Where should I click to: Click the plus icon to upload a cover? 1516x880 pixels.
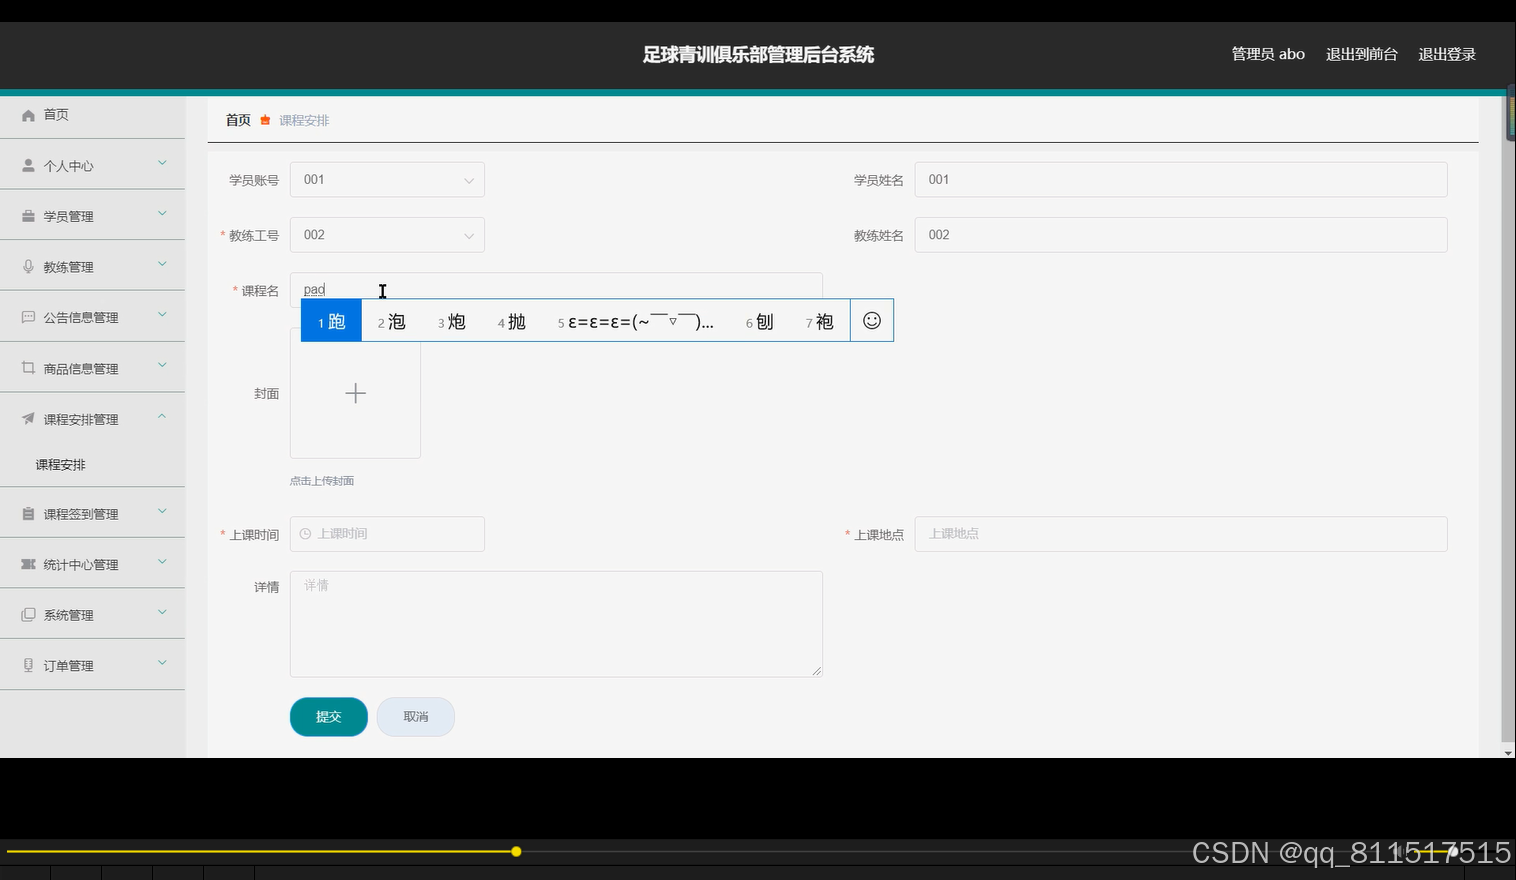pos(355,393)
